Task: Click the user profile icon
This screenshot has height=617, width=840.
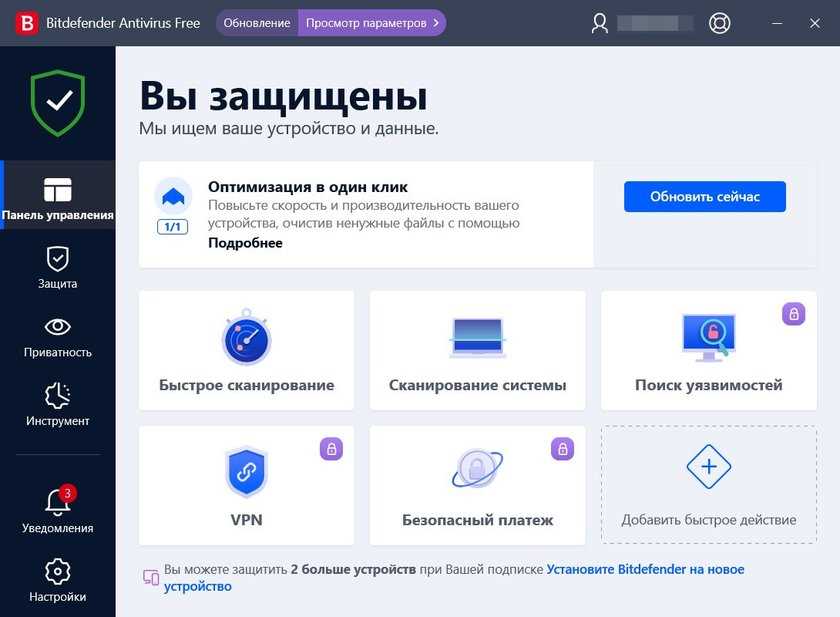Action: [x=599, y=21]
